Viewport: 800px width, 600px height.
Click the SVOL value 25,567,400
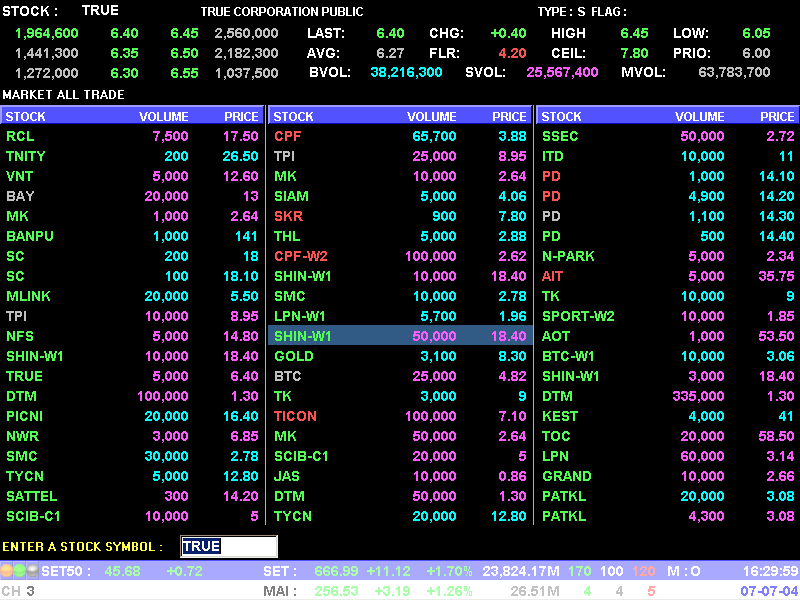(562, 72)
